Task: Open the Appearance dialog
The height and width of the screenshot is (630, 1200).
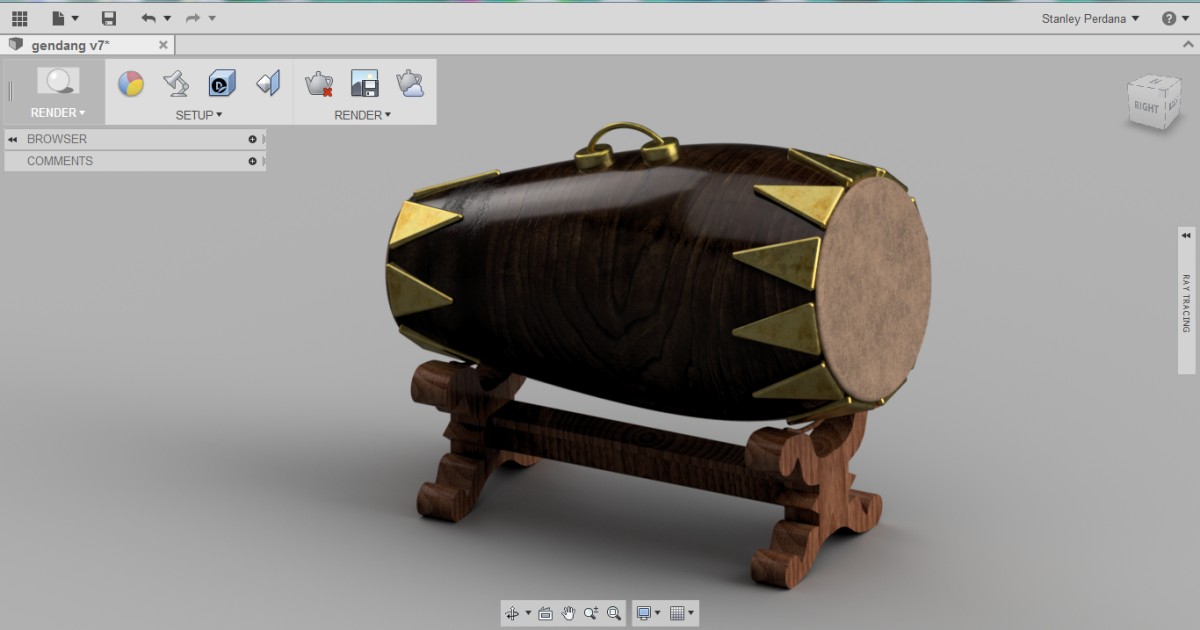Action: [131, 84]
